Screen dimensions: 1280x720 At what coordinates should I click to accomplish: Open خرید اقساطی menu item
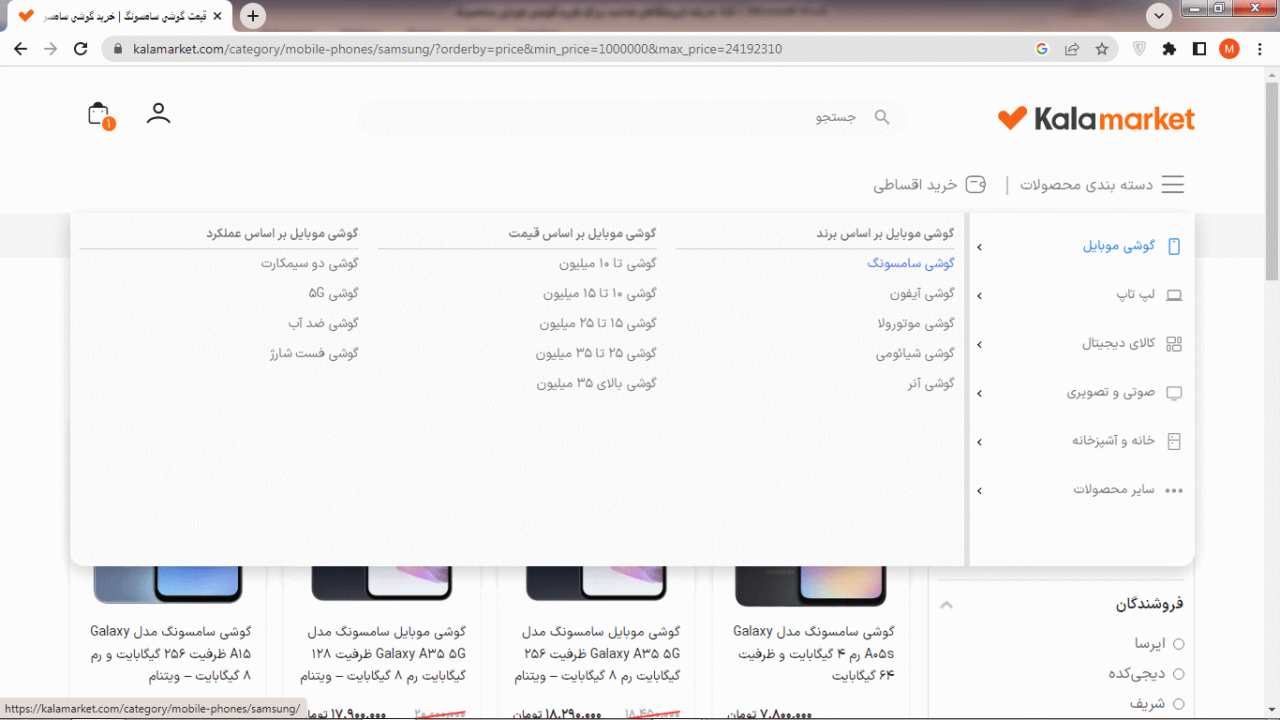pyautogui.click(x=915, y=185)
